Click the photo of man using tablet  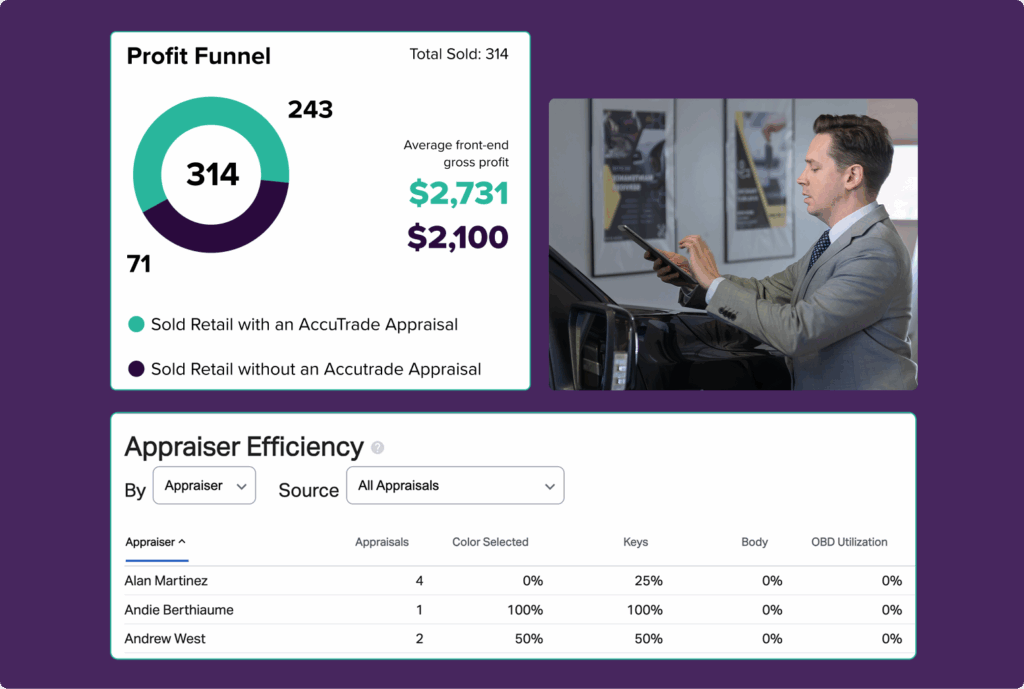[x=732, y=244]
